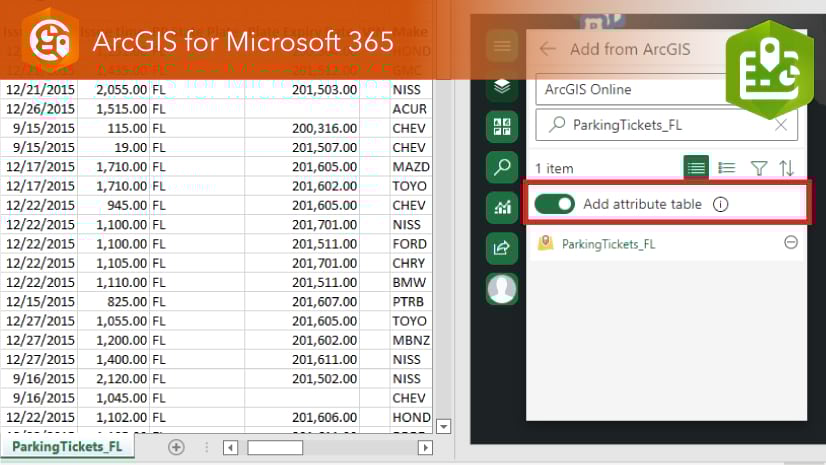Toggle Add attribute table switch
The image size is (826, 465).
pos(555,204)
